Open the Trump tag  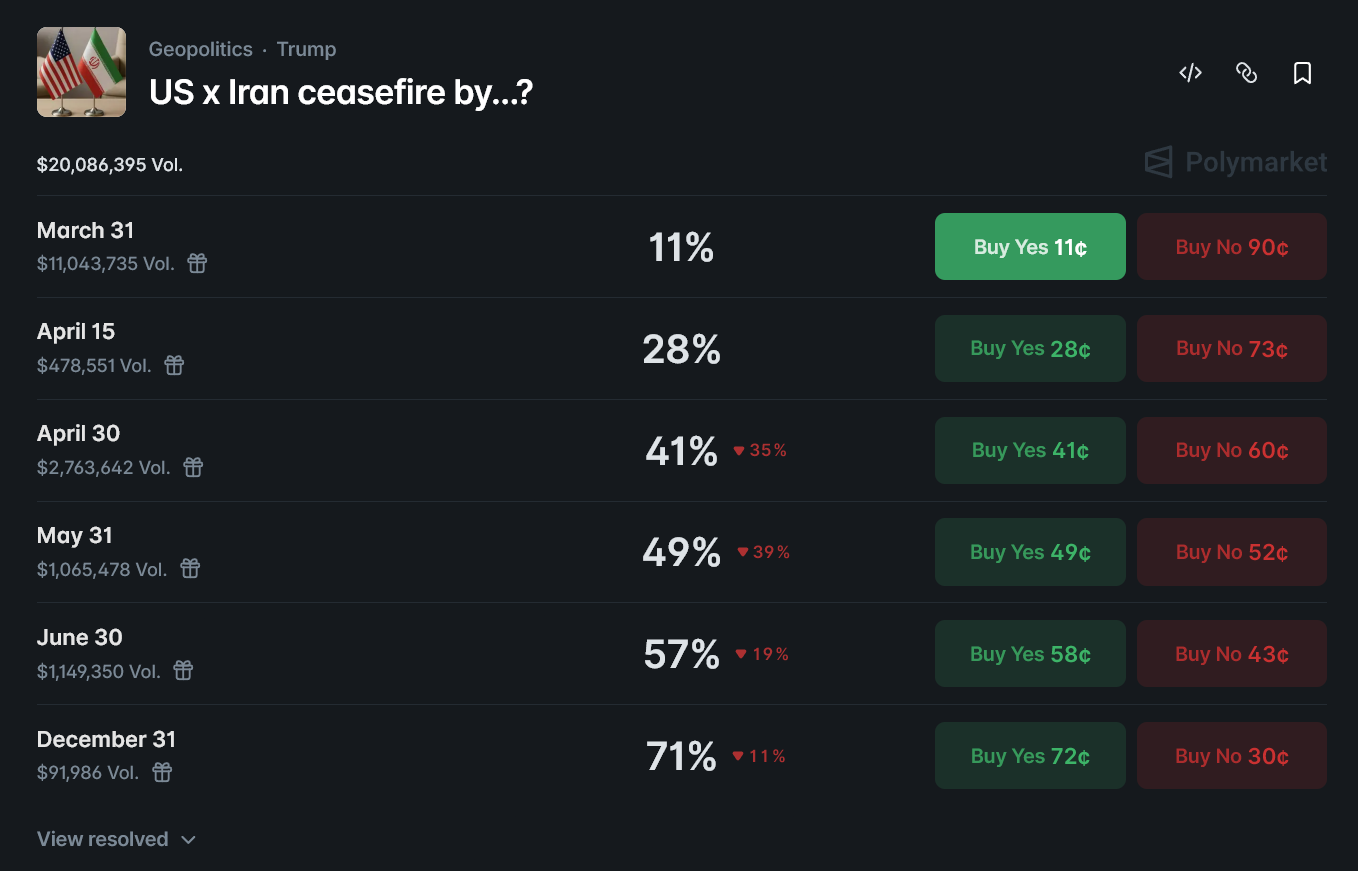tap(306, 49)
